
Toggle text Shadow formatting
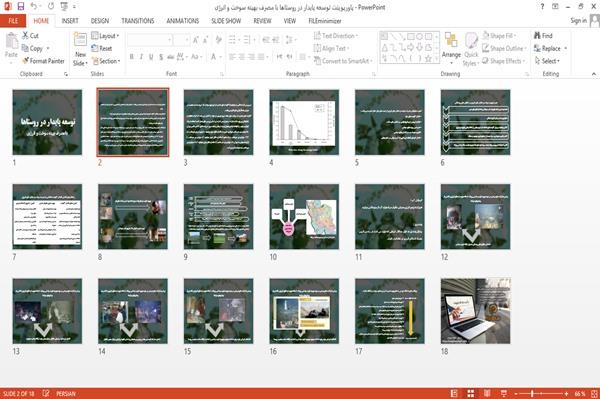click(x=161, y=57)
